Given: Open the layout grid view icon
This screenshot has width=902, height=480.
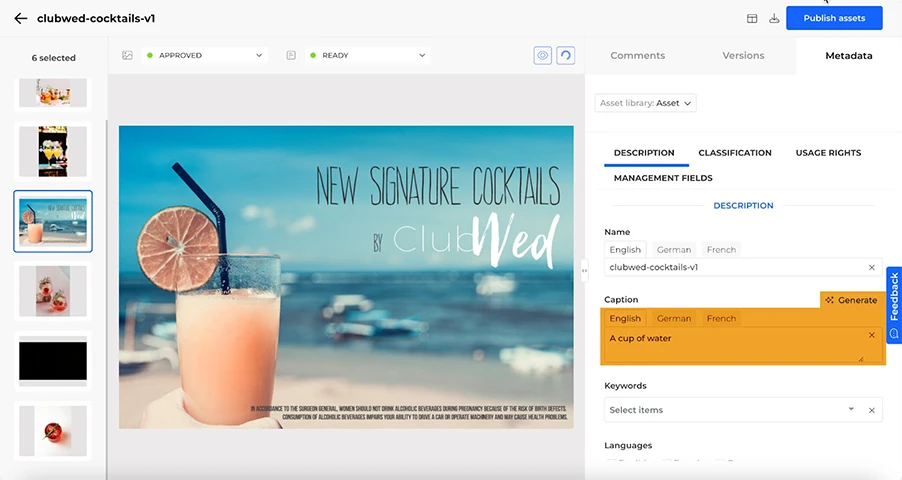Looking at the screenshot, I should point(752,18).
